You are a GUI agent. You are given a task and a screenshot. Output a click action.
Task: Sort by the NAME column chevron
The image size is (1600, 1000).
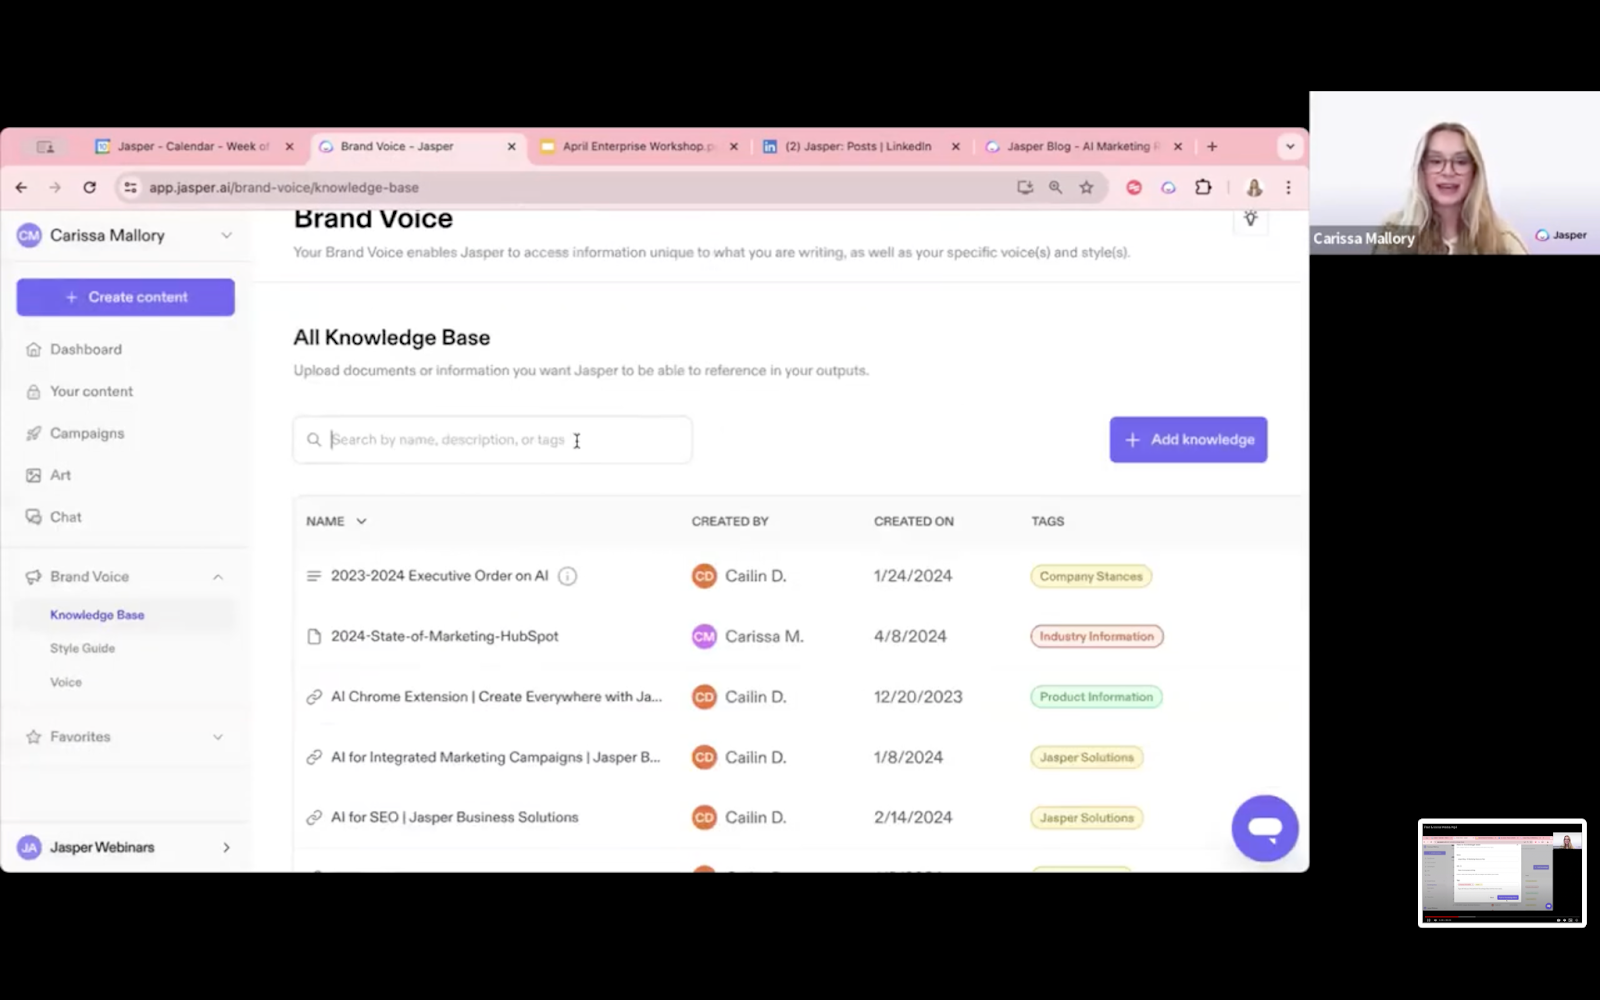362,521
